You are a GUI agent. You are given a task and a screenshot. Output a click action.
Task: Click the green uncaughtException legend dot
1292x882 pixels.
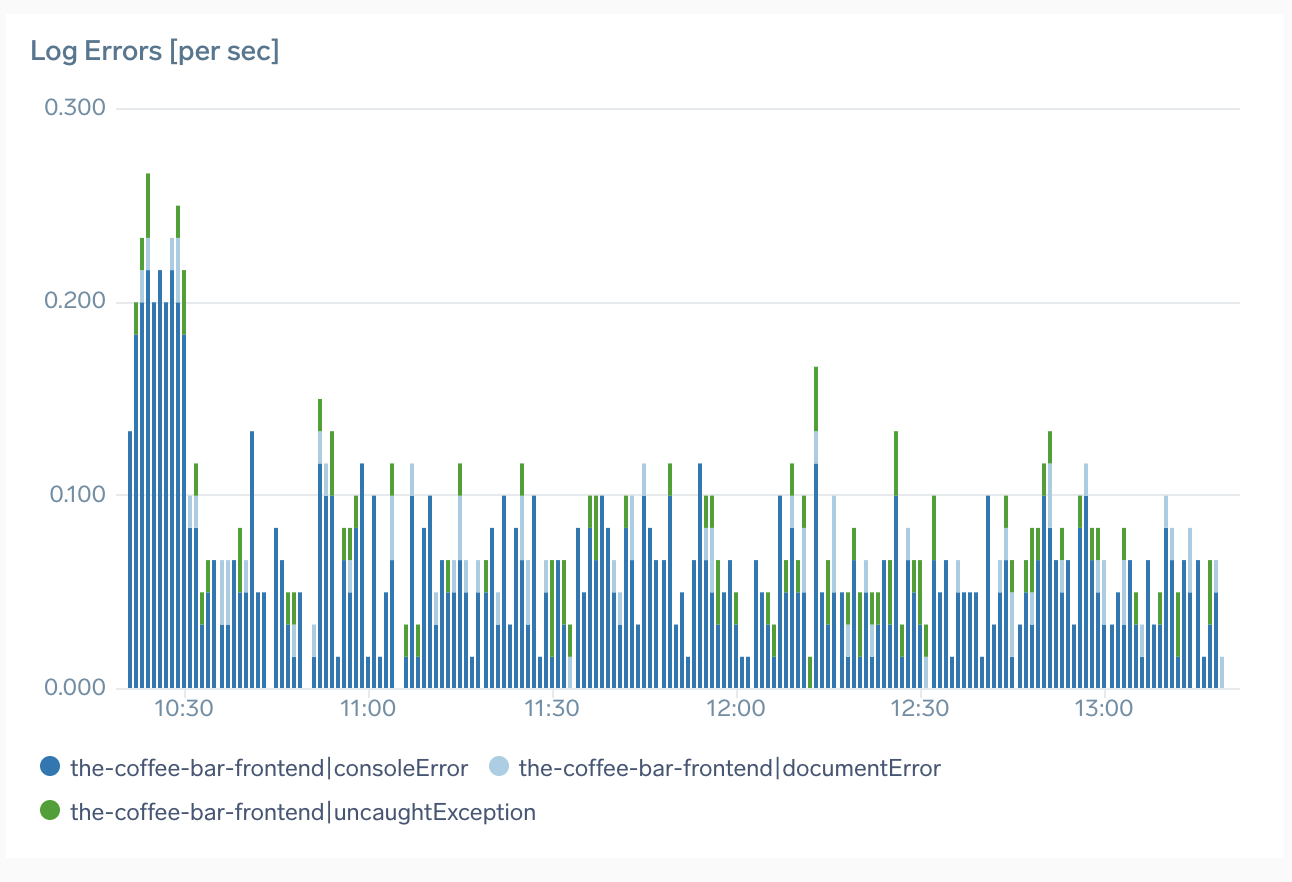pos(50,812)
